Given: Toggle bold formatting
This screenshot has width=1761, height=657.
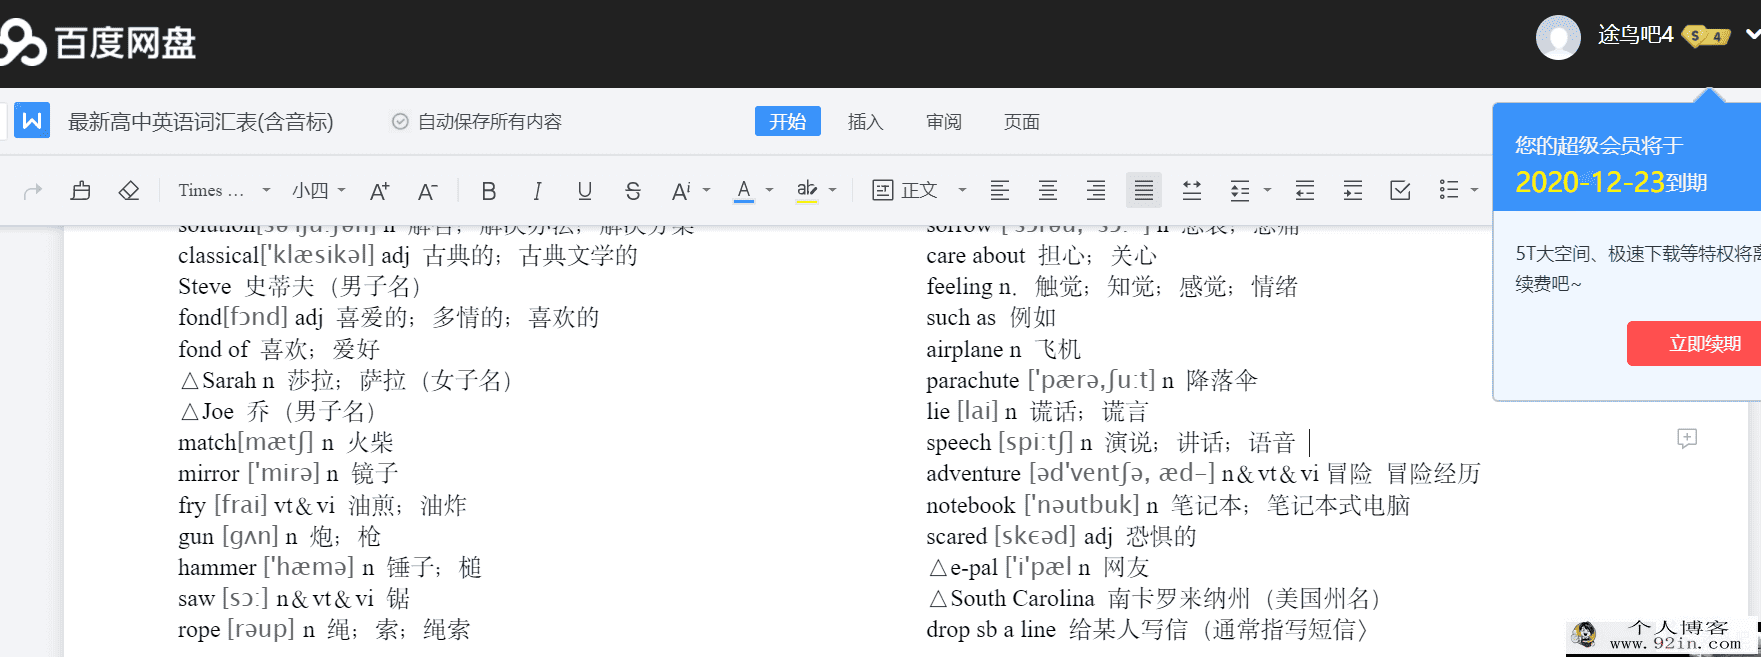Looking at the screenshot, I should (488, 191).
